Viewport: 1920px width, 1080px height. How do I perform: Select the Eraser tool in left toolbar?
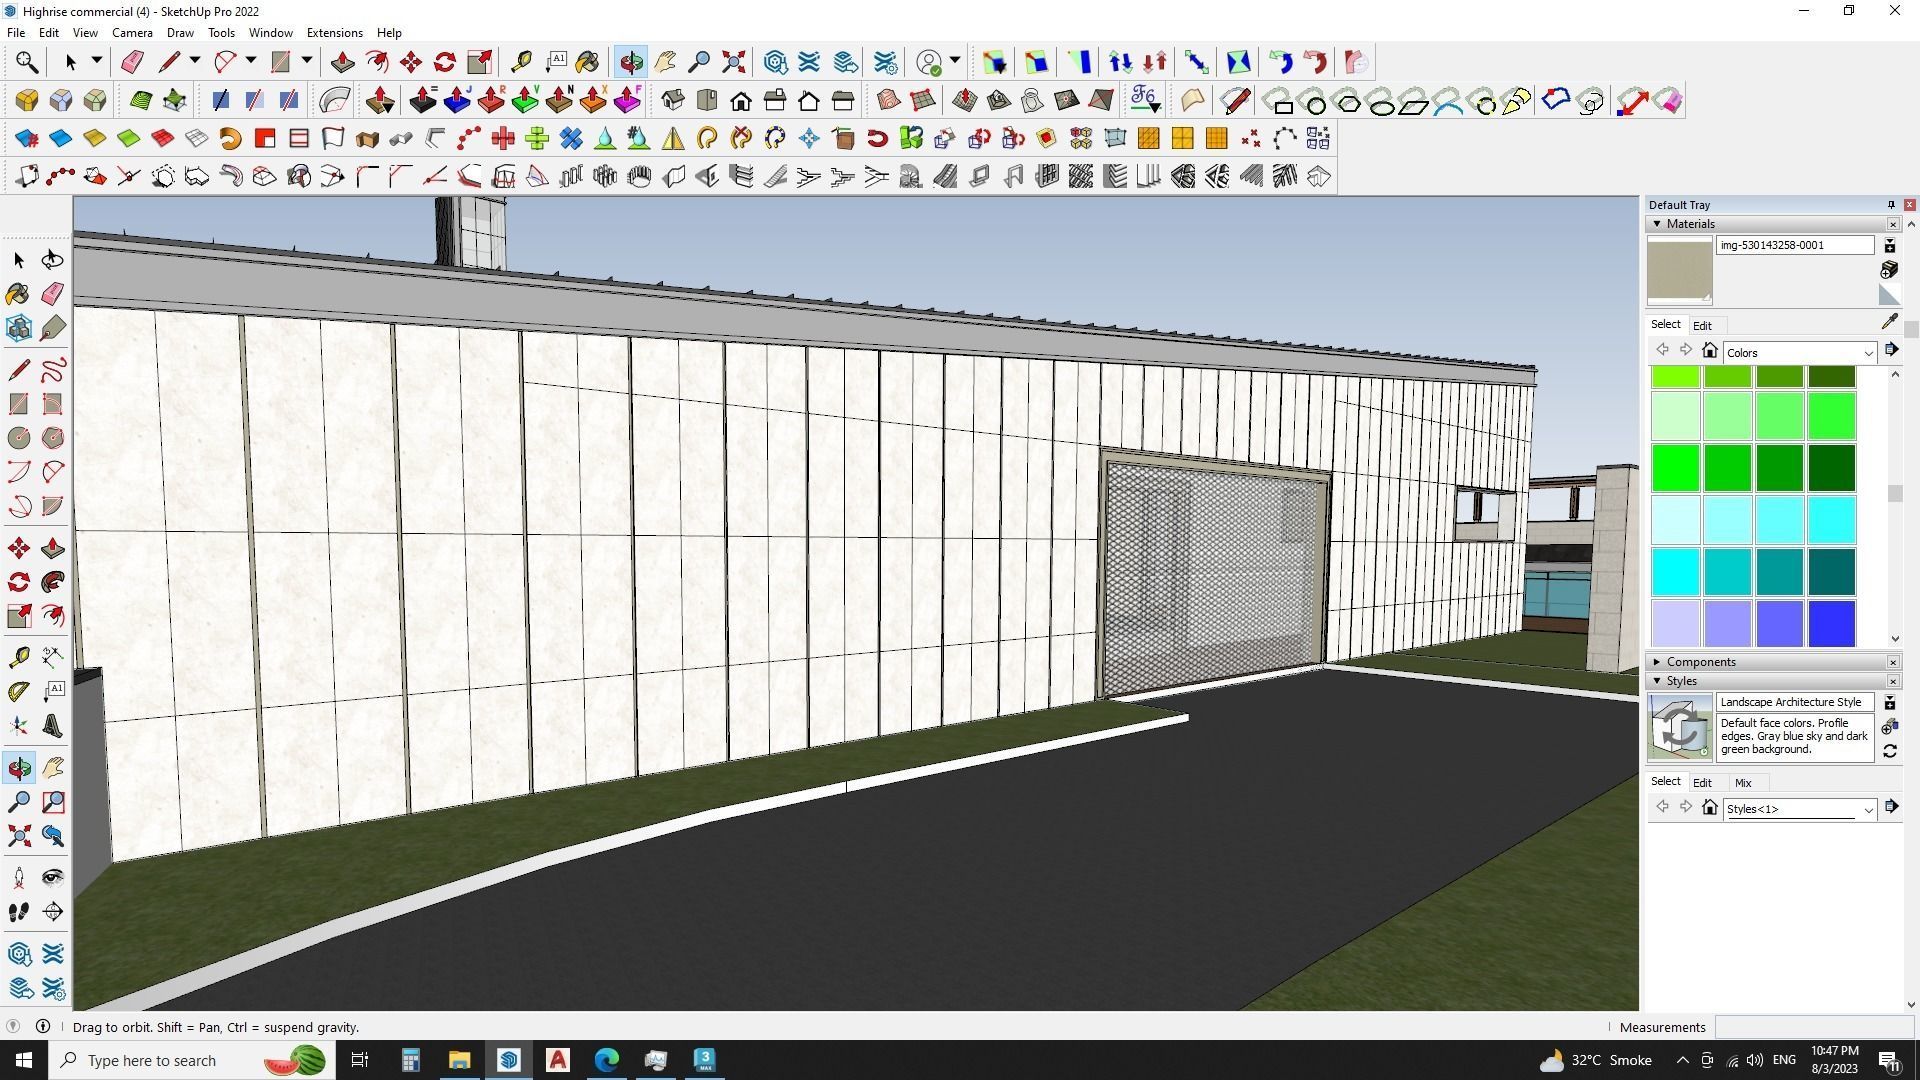point(53,293)
